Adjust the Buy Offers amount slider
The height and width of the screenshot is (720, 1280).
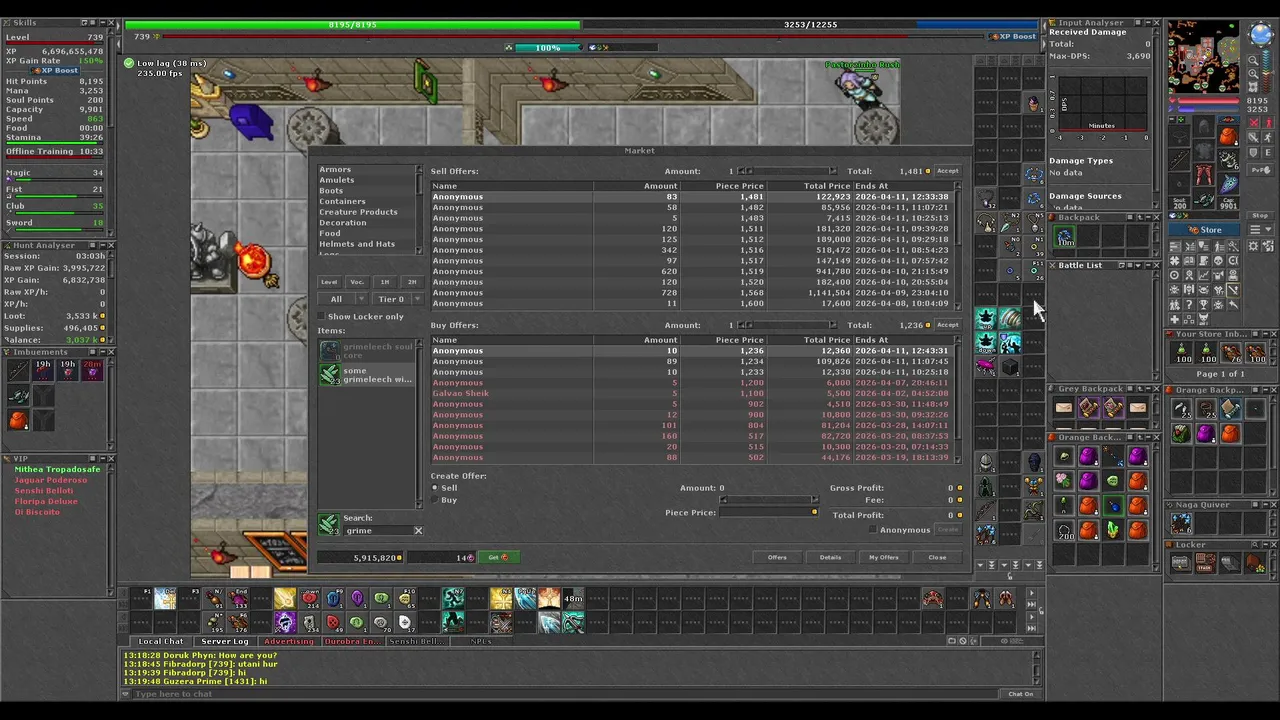[787, 325]
